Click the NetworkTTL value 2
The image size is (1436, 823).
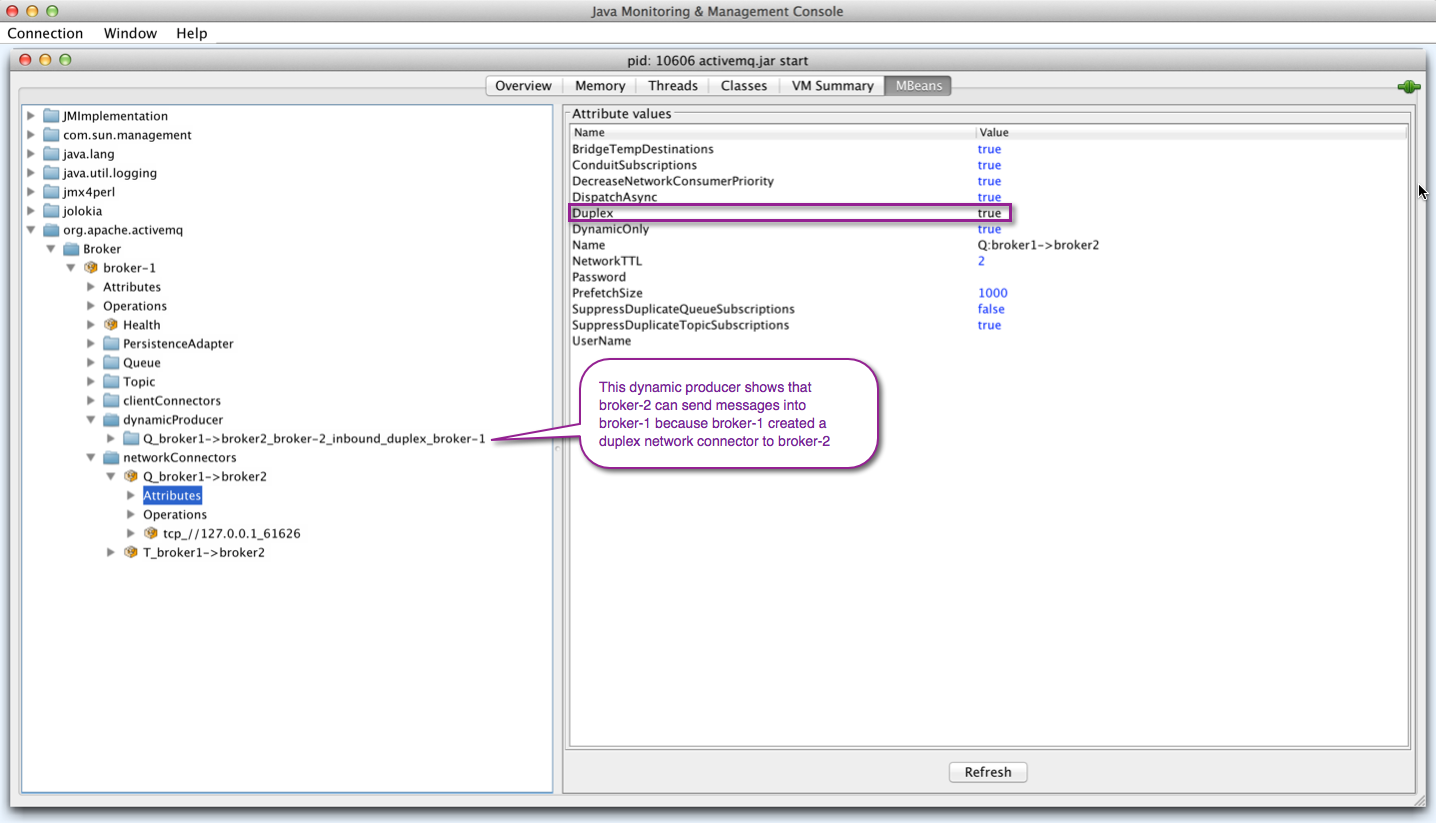coord(981,261)
